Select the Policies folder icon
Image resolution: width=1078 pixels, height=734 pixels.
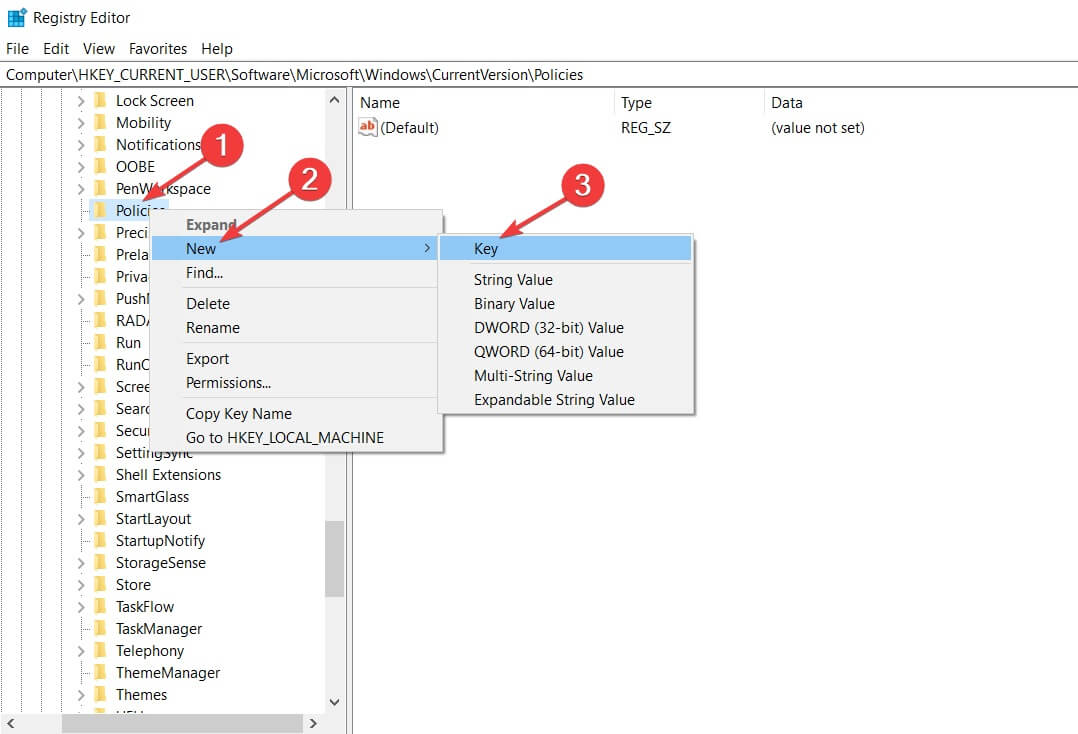[x=100, y=210]
